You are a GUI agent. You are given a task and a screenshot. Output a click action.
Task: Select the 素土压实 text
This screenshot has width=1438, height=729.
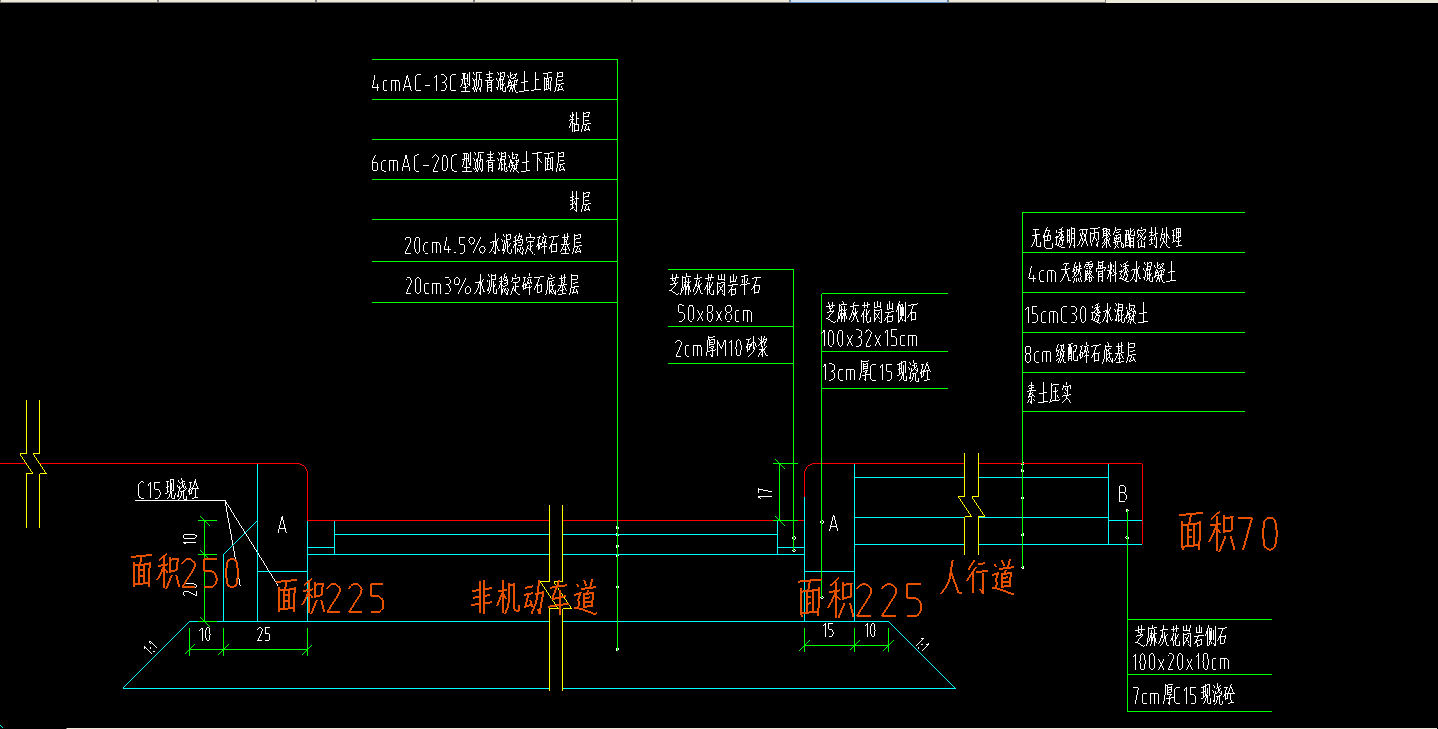1048,393
